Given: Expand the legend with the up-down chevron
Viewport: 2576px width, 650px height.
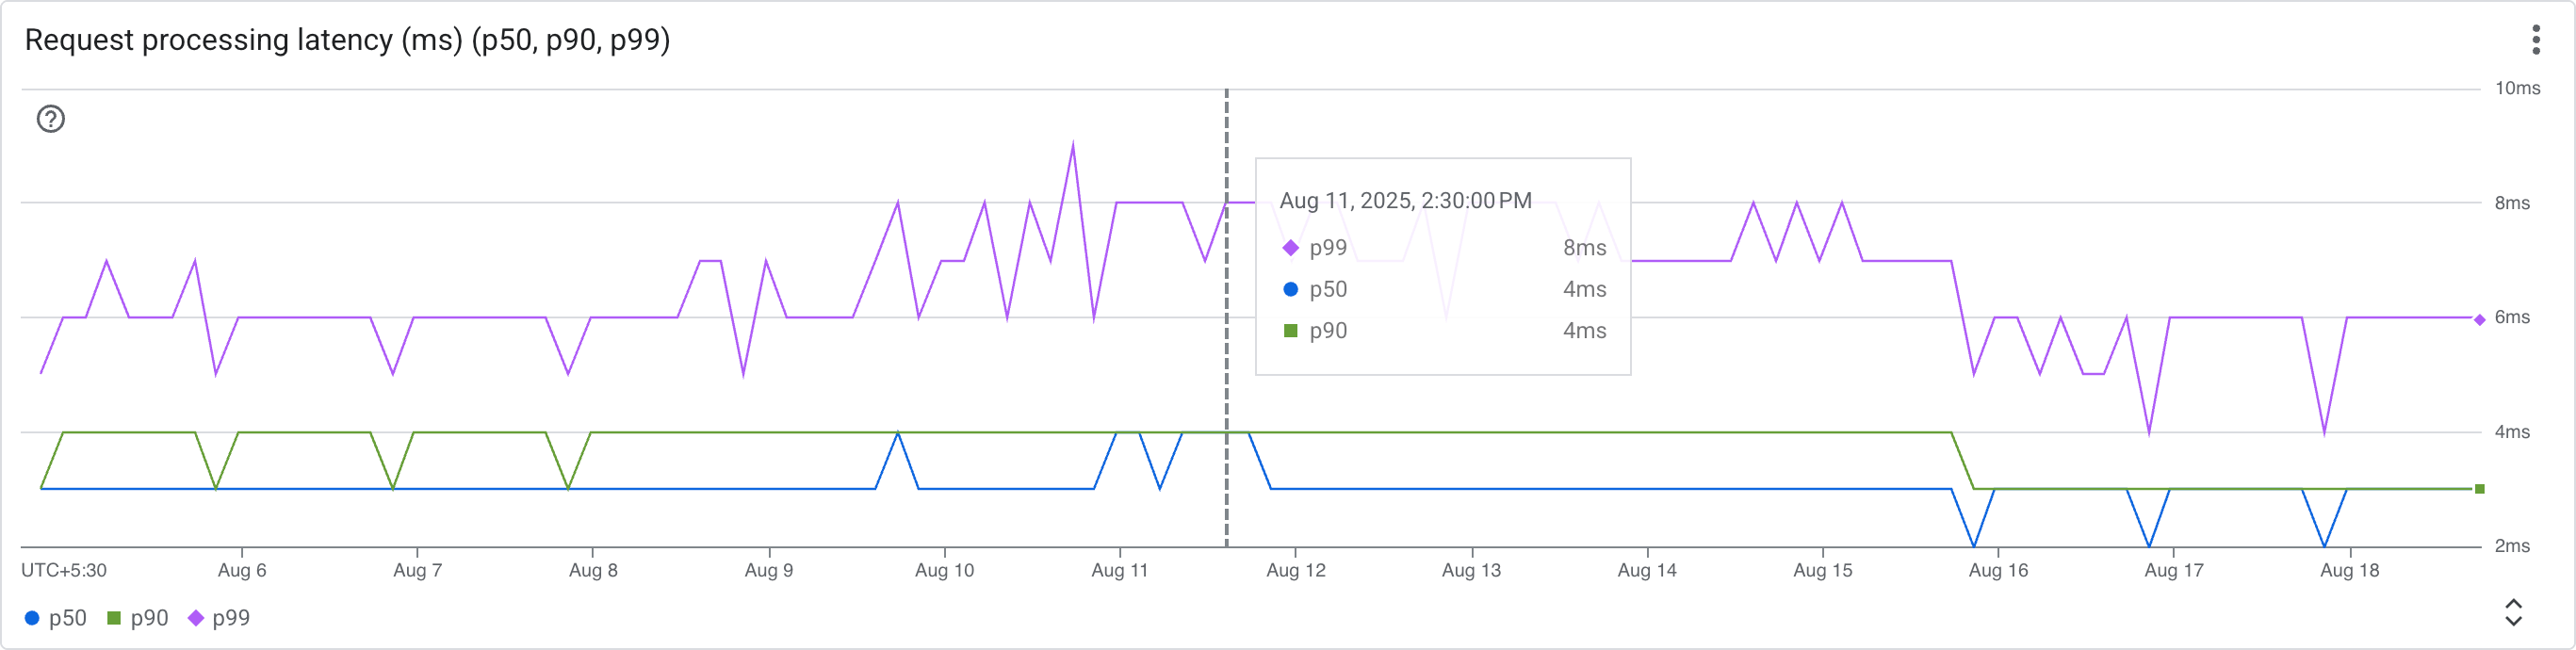Looking at the screenshot, I should coord(2513,612).
